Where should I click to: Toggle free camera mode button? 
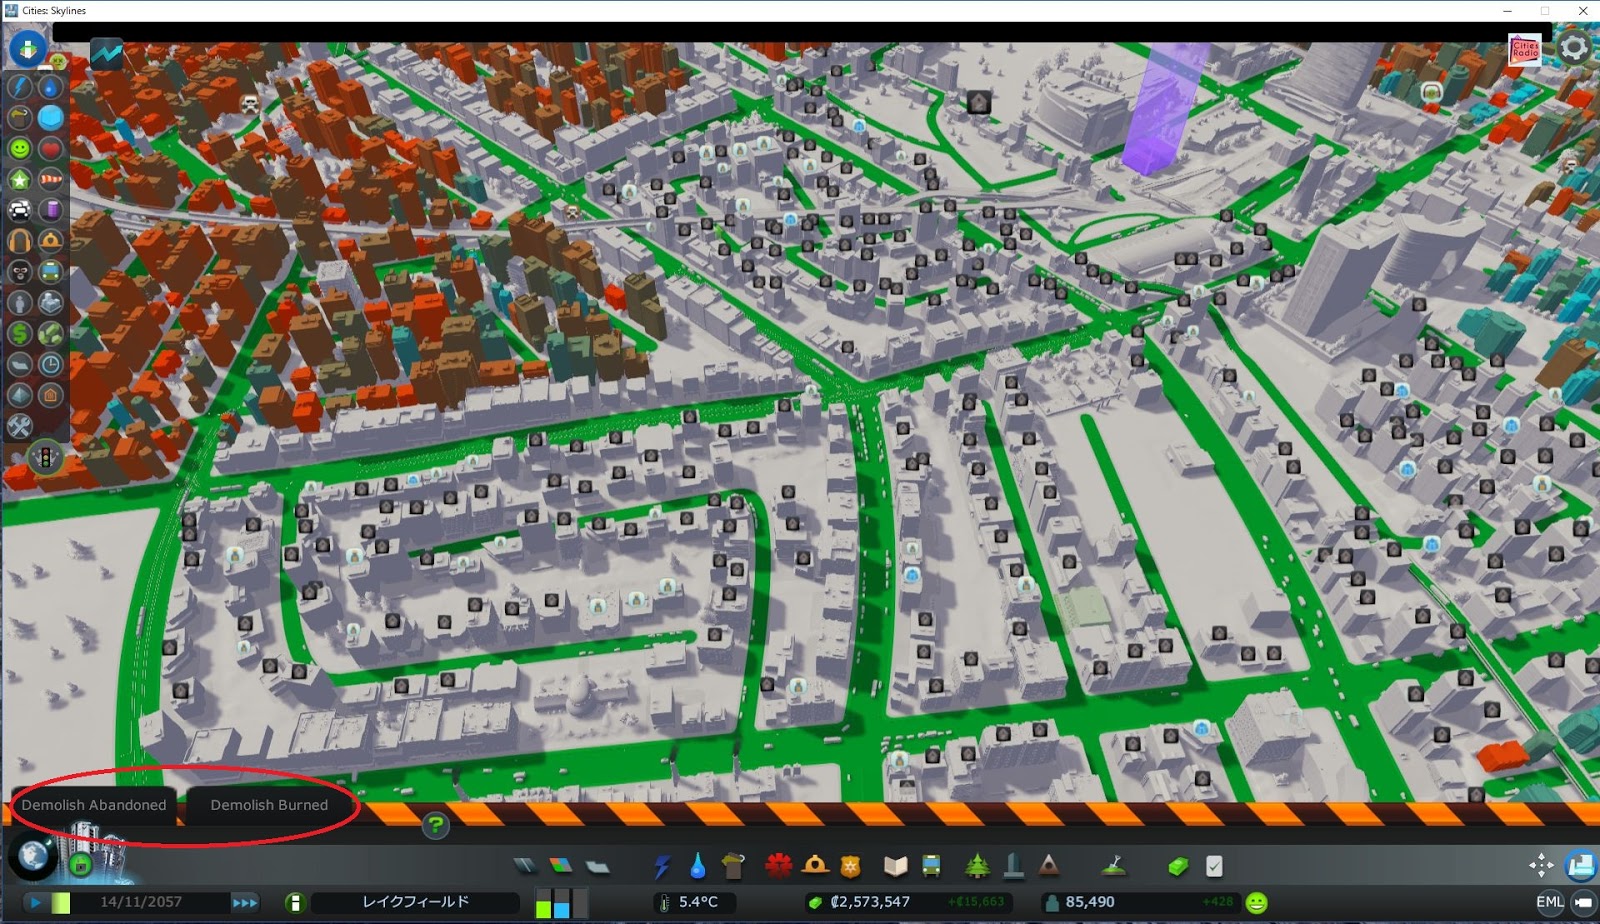tap(1583, 902)
